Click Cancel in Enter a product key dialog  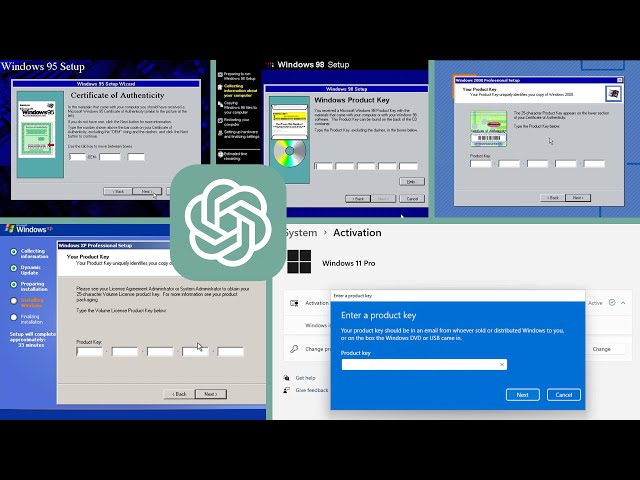(x=564, y=395)
